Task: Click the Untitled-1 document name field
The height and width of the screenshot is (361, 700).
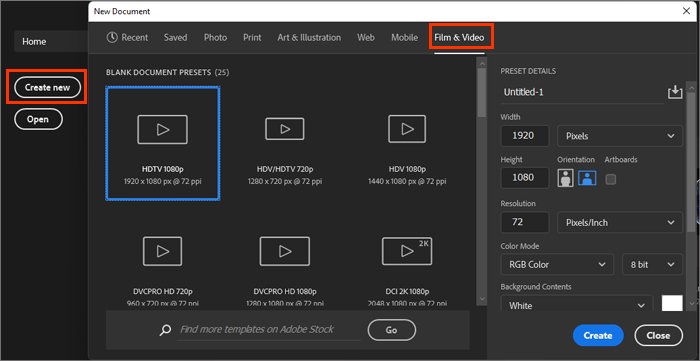Action: [x=582, y=92]
